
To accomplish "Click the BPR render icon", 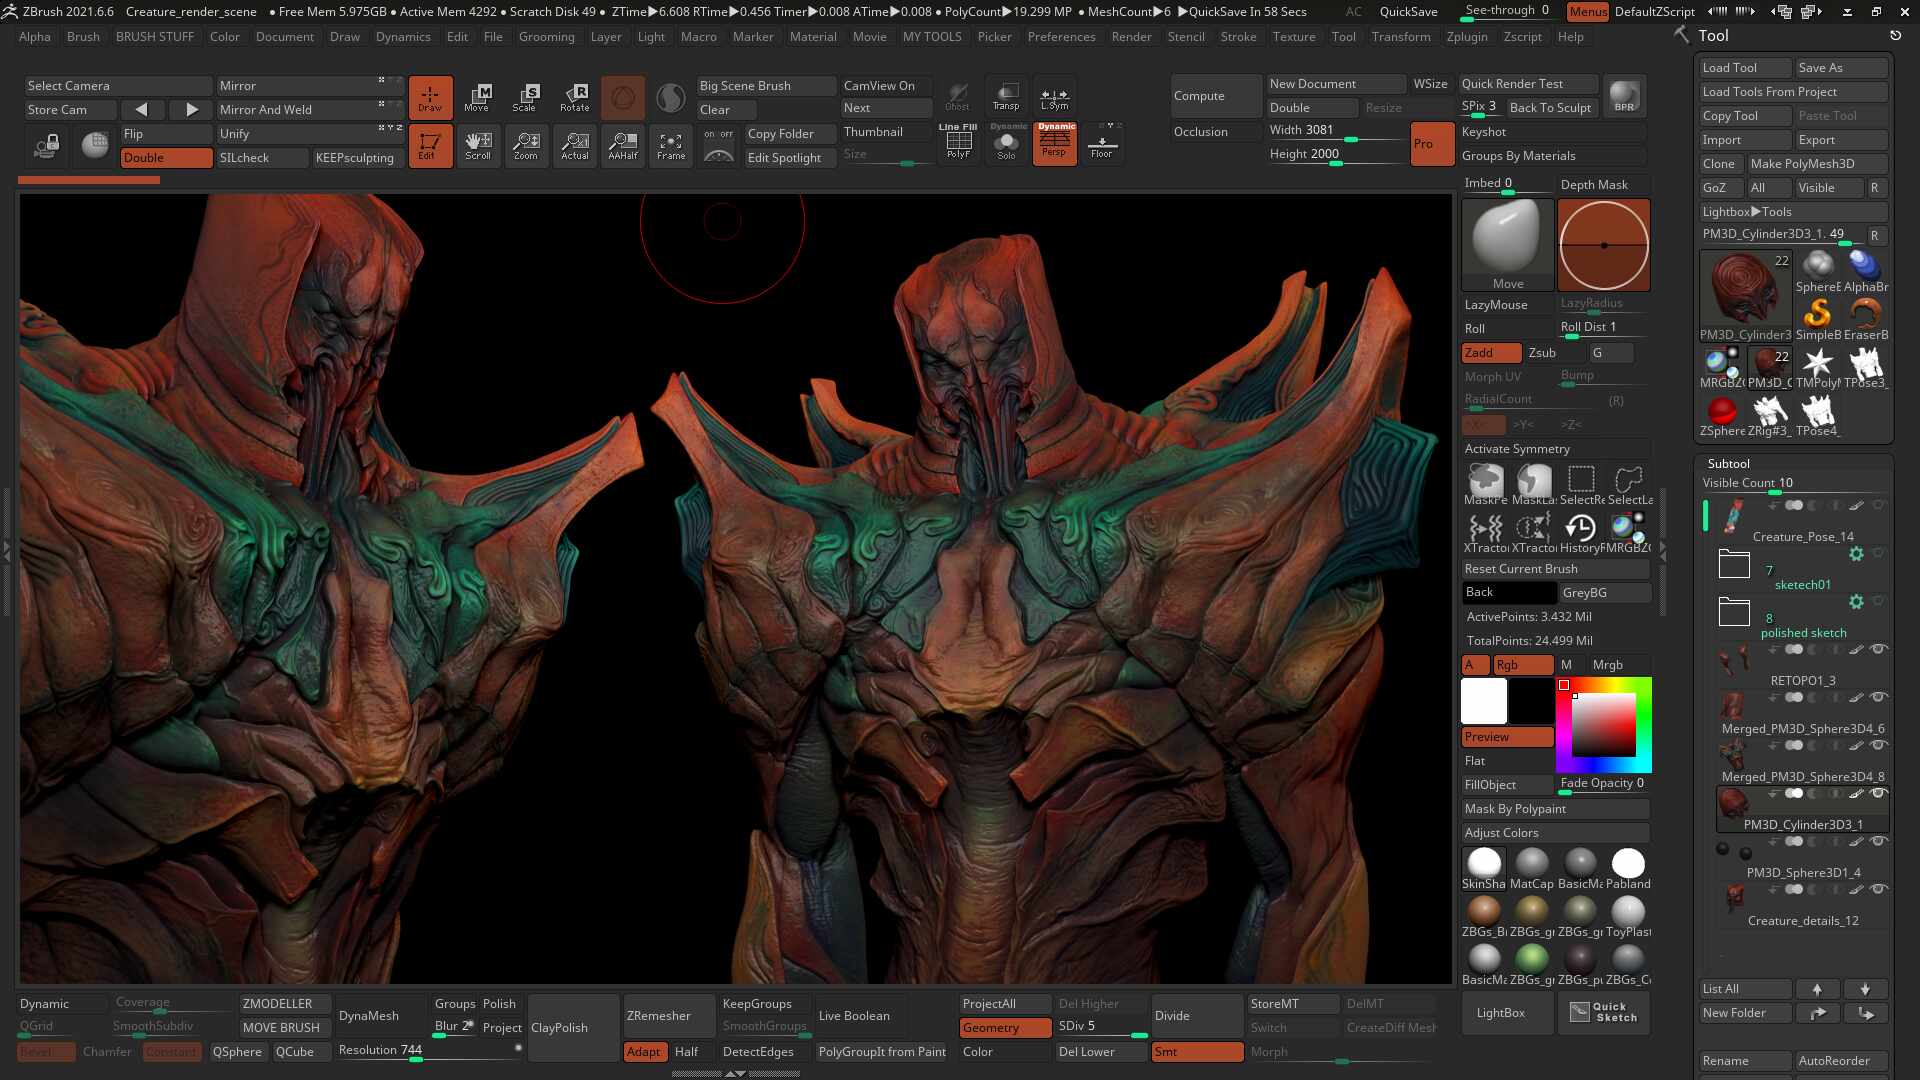I will coord(1625,95).
